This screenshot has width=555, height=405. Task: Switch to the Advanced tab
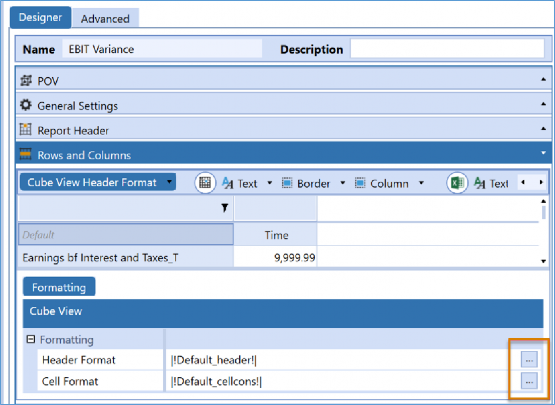[105, 19]
